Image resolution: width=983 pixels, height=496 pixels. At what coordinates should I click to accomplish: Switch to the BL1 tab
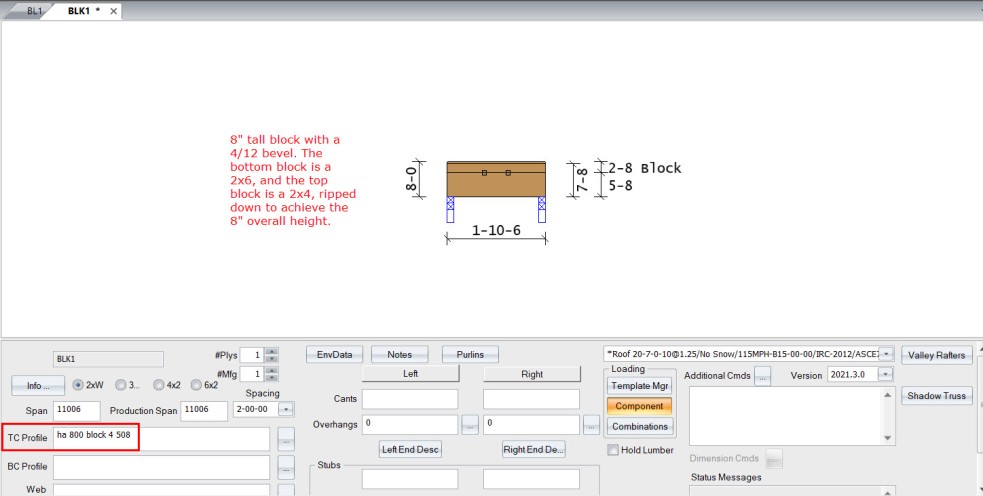35,11
